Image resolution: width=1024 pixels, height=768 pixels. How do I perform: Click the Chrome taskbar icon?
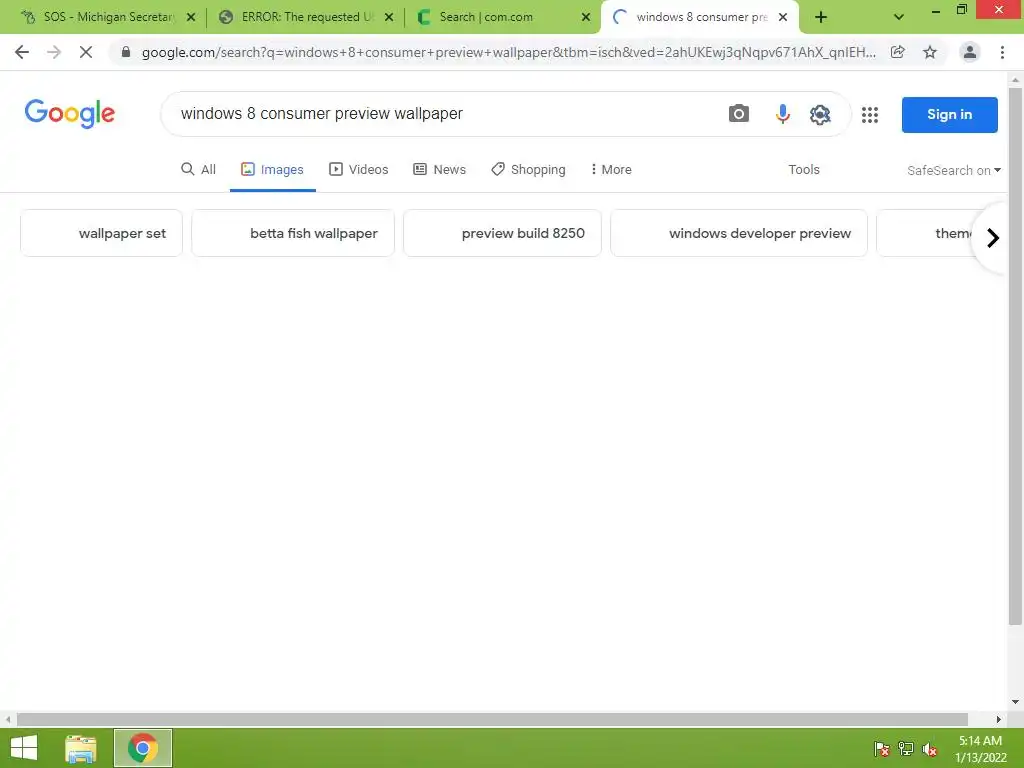tap(143, 748)
